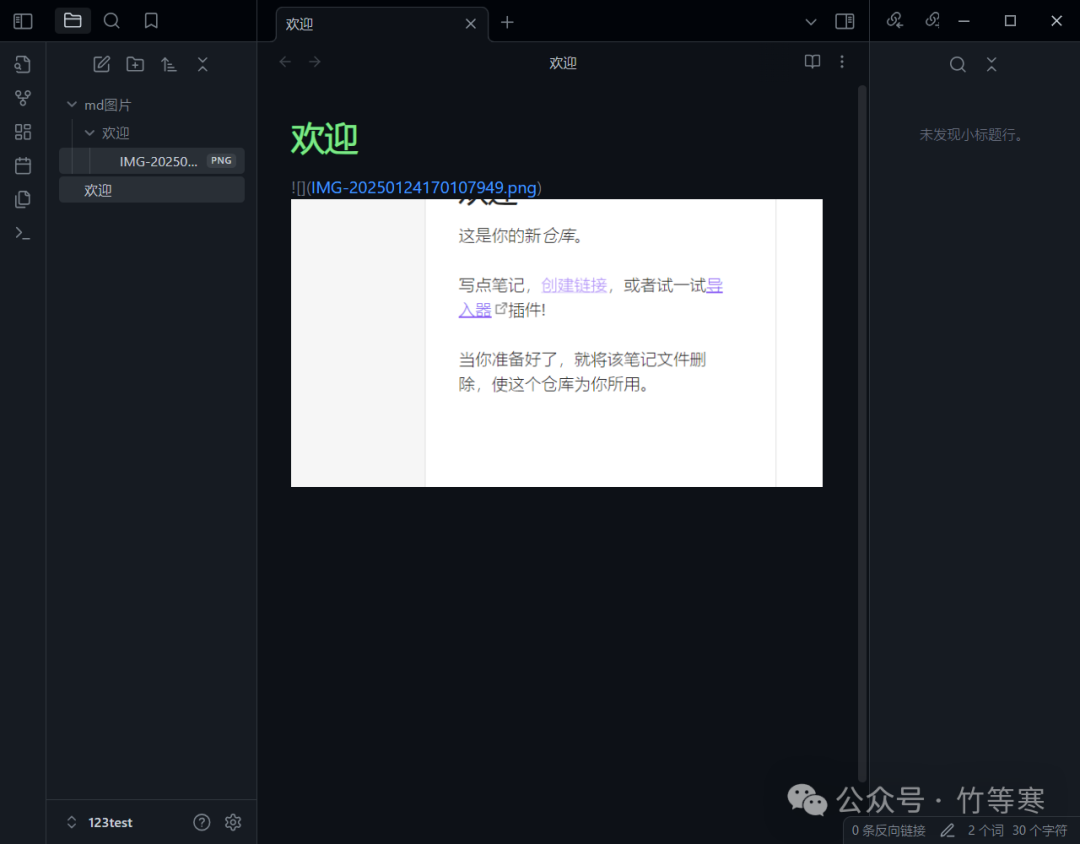Collapse the 欢迎 subfolder
Screen dimensions: 1080x844
pos(90,132)
